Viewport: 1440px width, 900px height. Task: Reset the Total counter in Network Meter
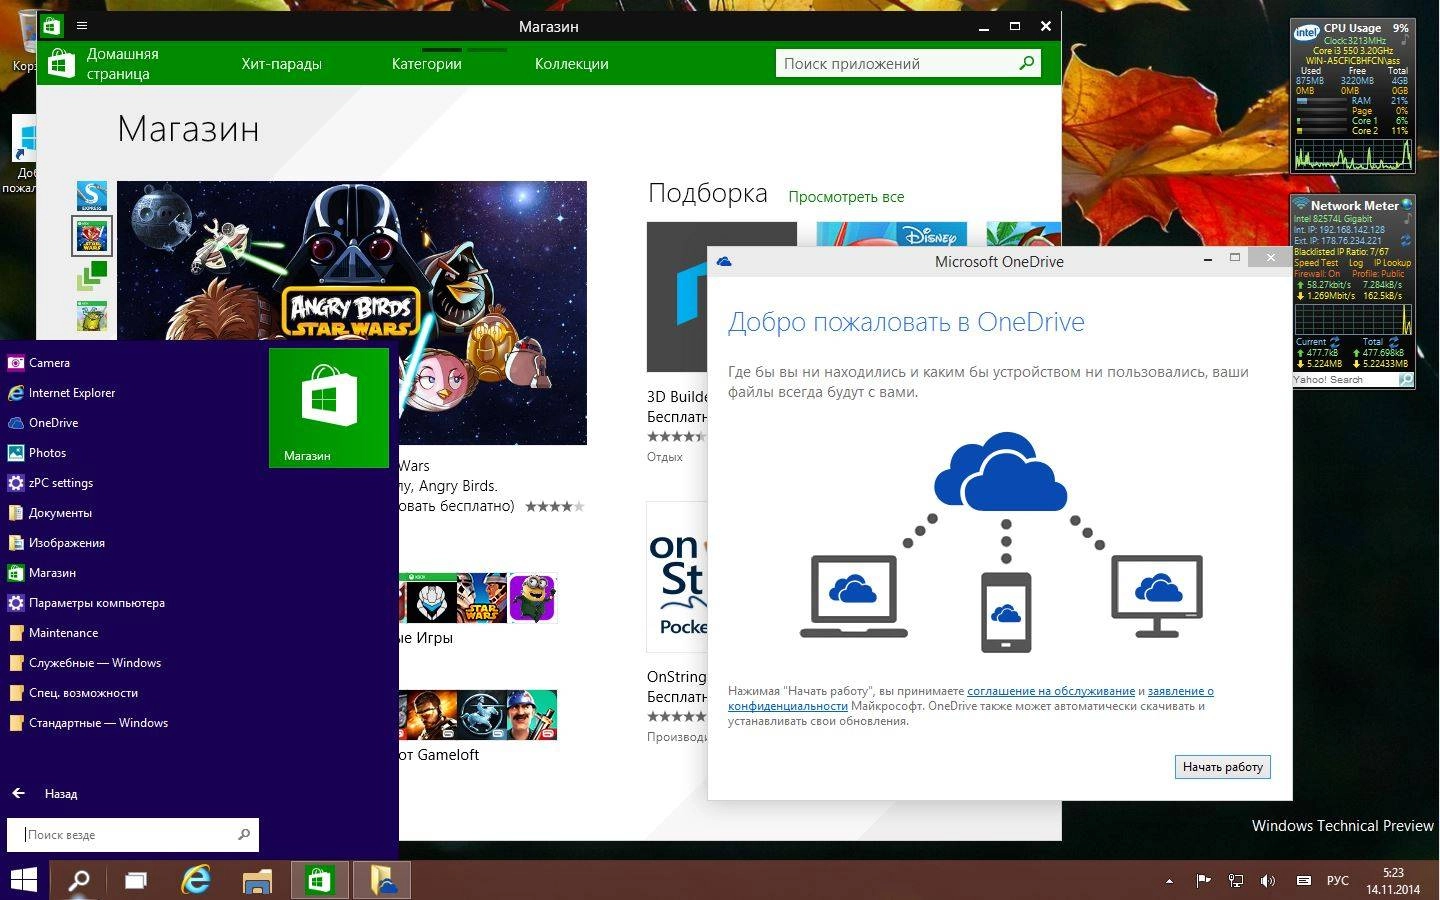tap(1393, 342)
